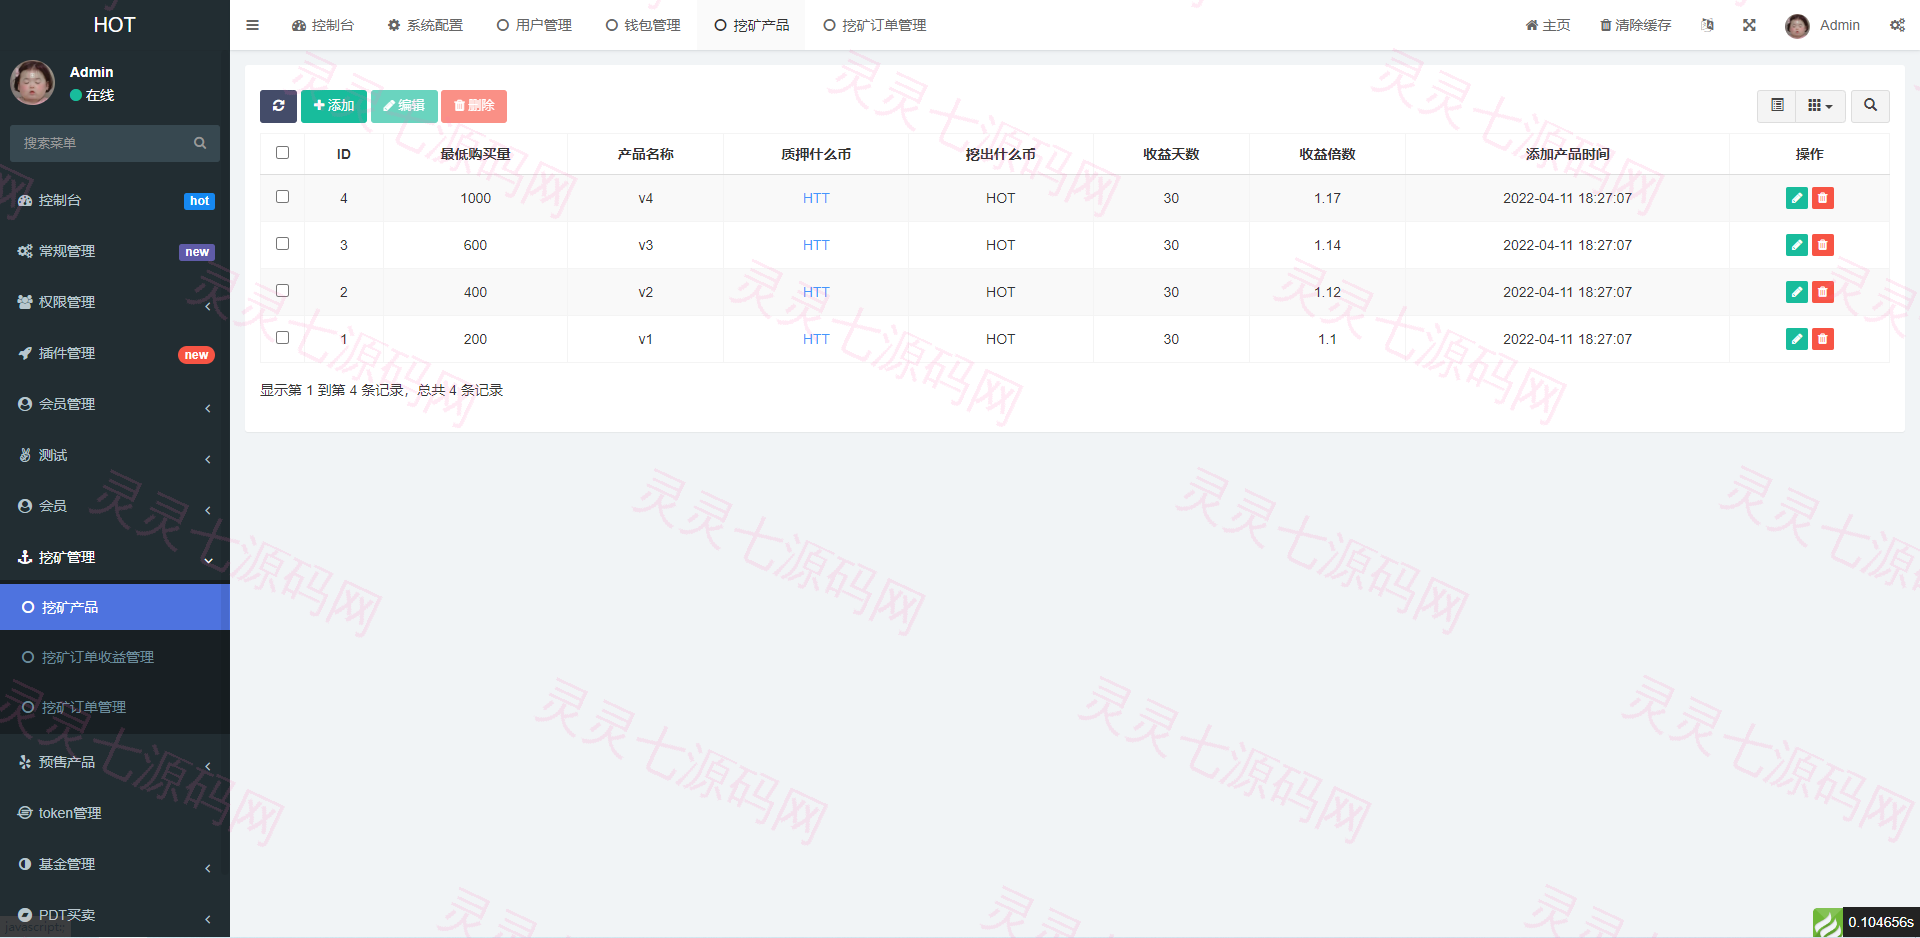Image resolution: width=1920 pixels, height=938 pixels.
Task: Open 插件管理 in the sidebar
Action: pos(115,353)
